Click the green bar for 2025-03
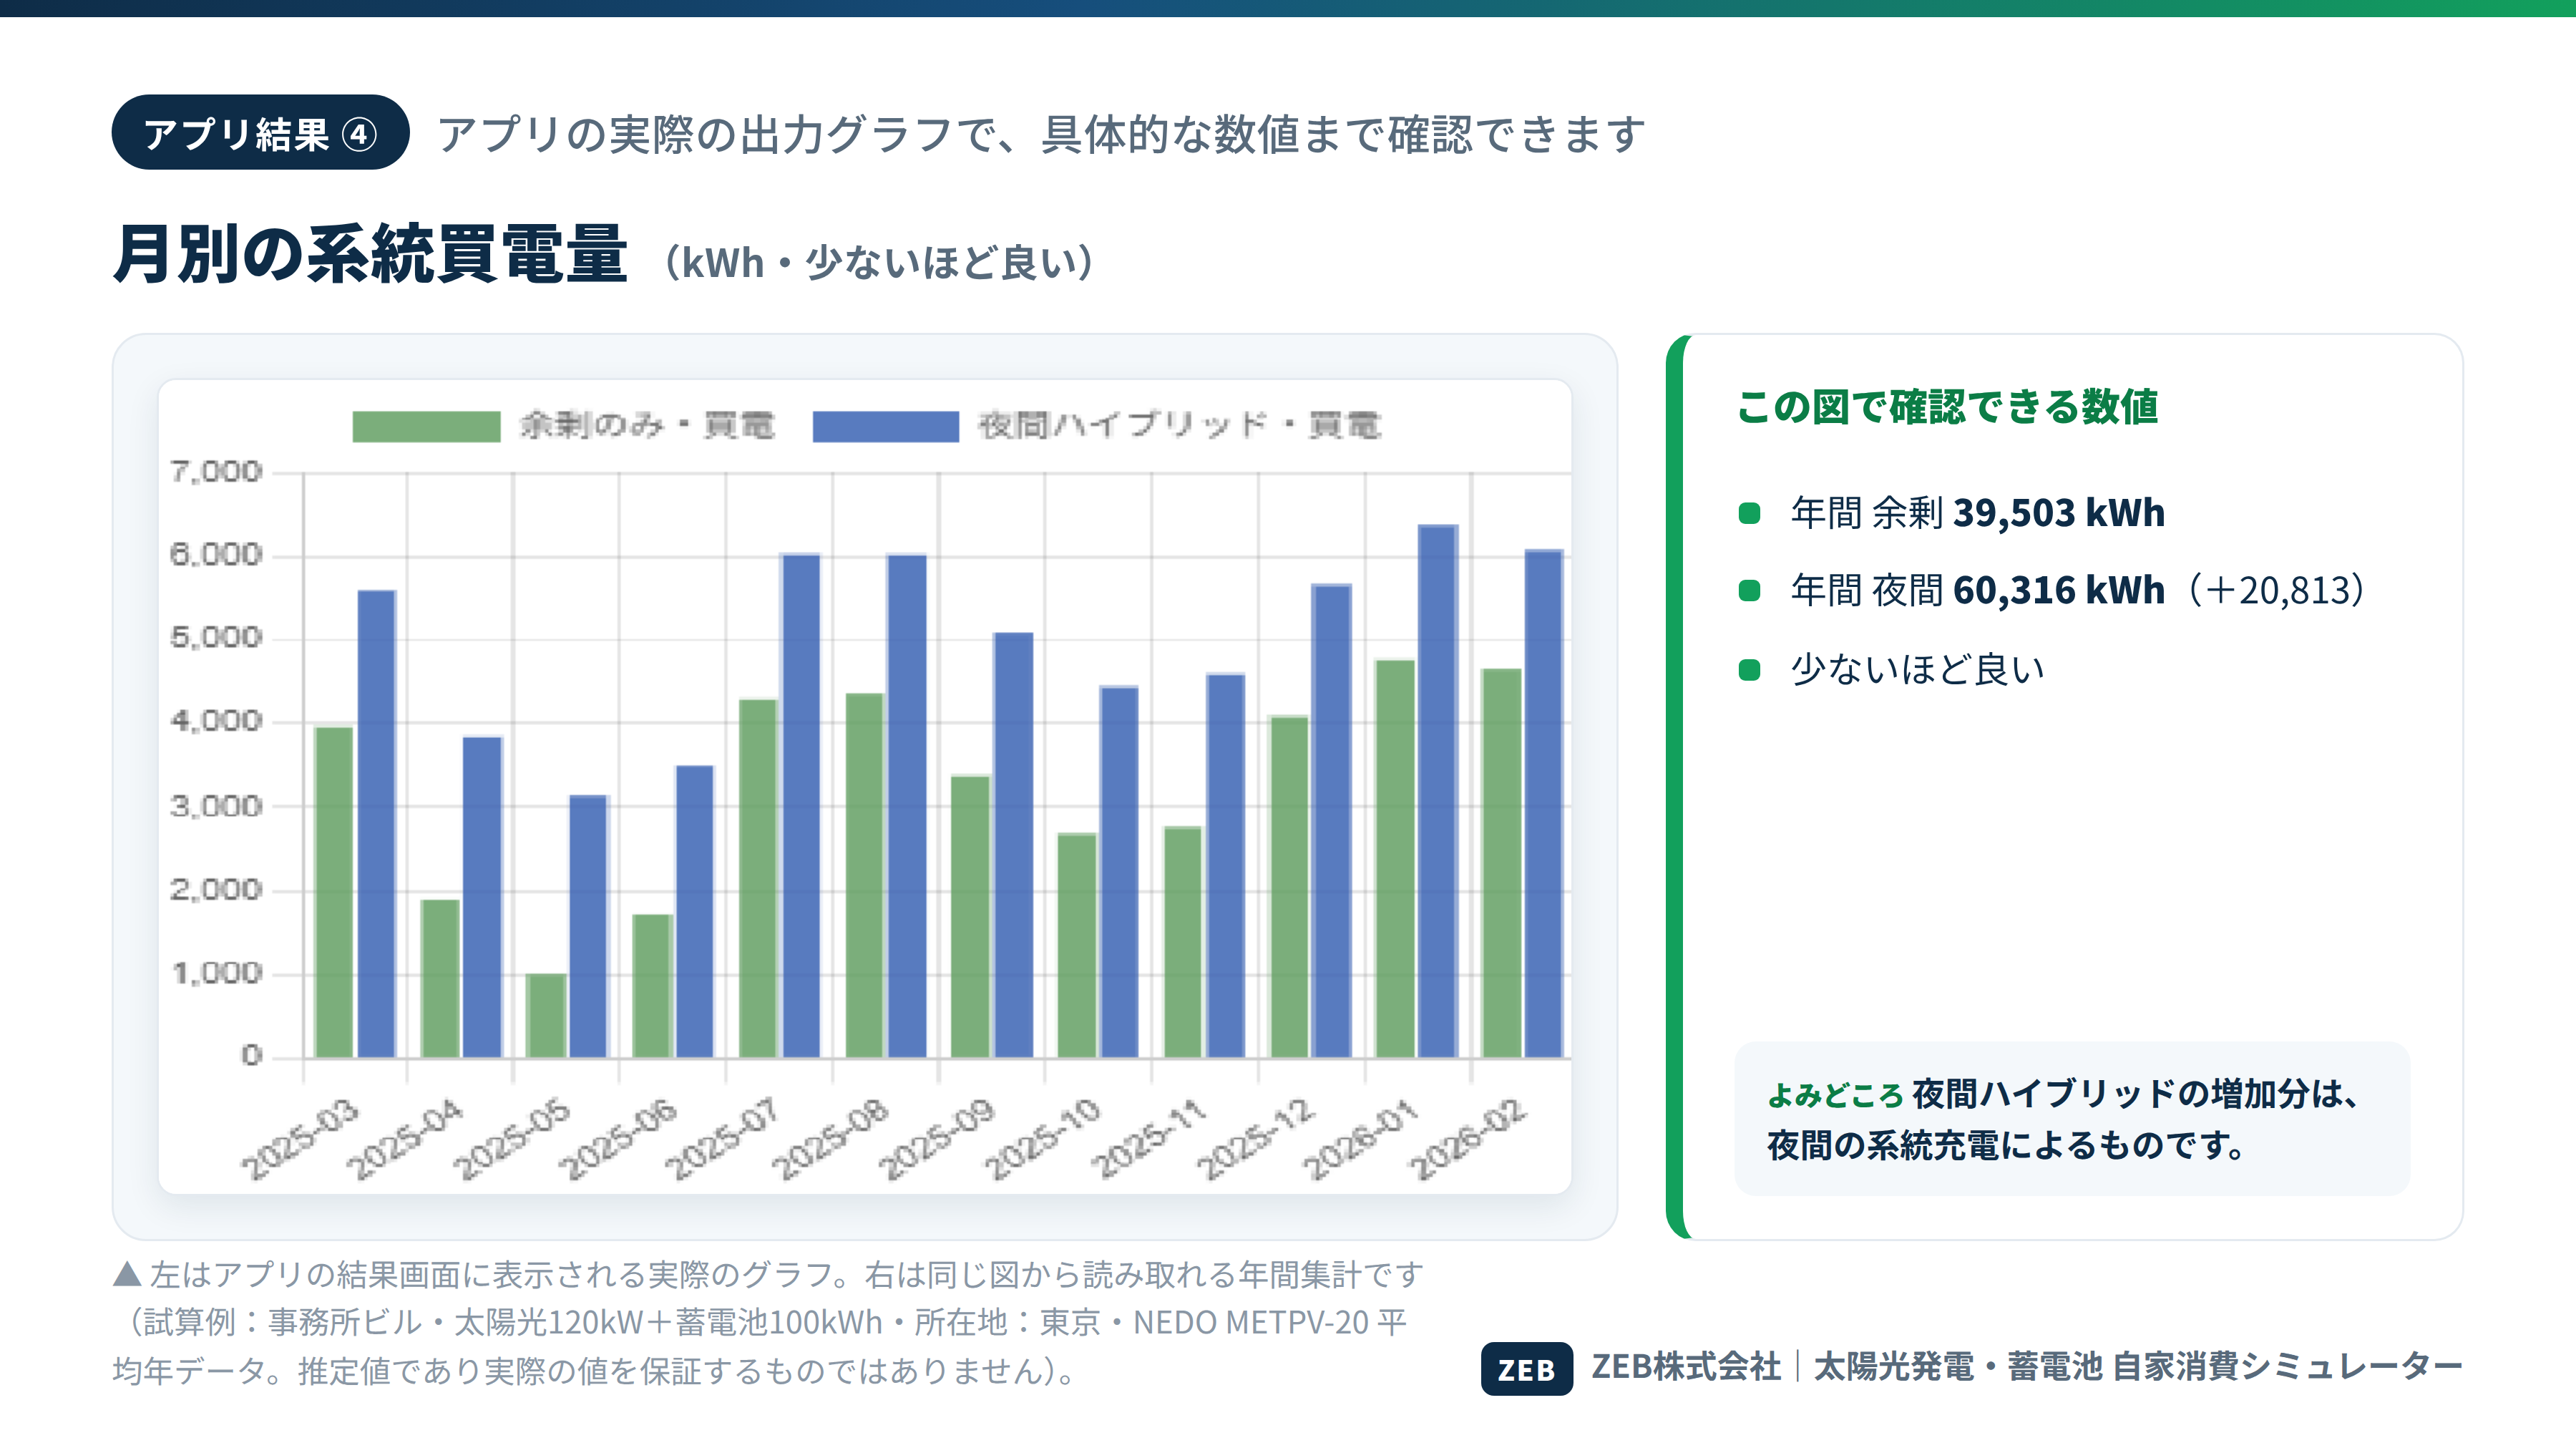Screen dimensions: 2576x1443 click(334, 892)
